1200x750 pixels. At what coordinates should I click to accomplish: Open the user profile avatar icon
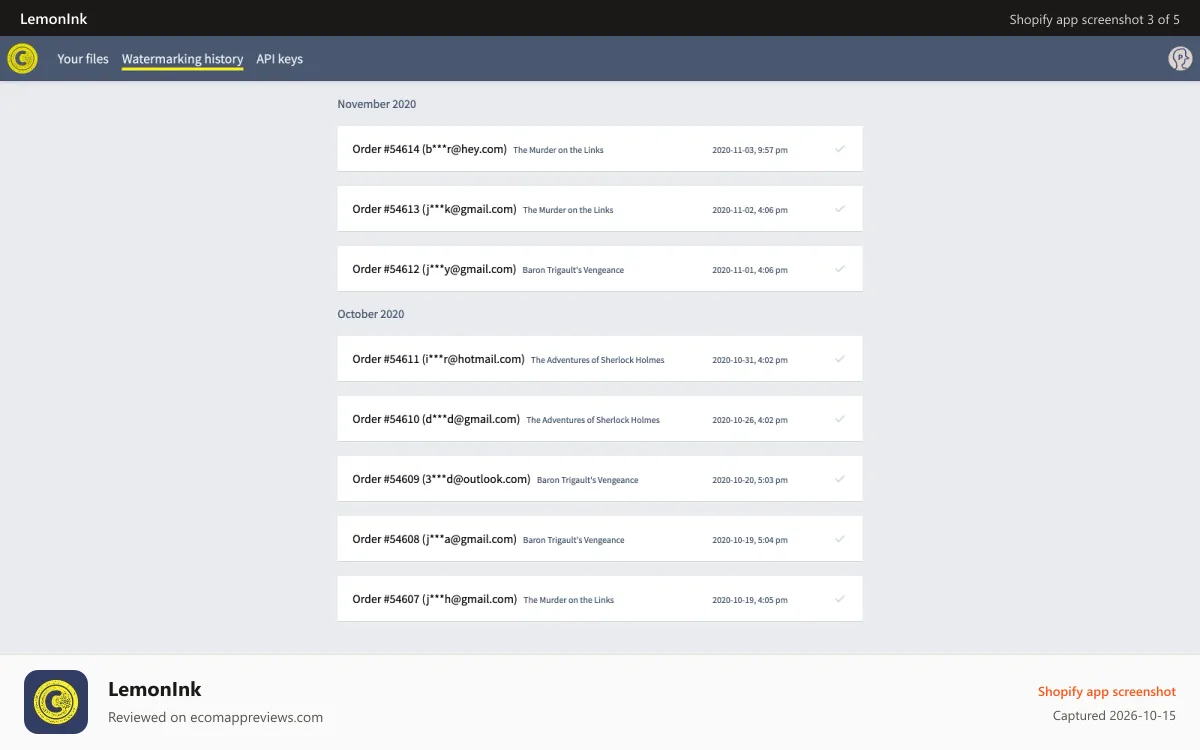click(1180, 59)
